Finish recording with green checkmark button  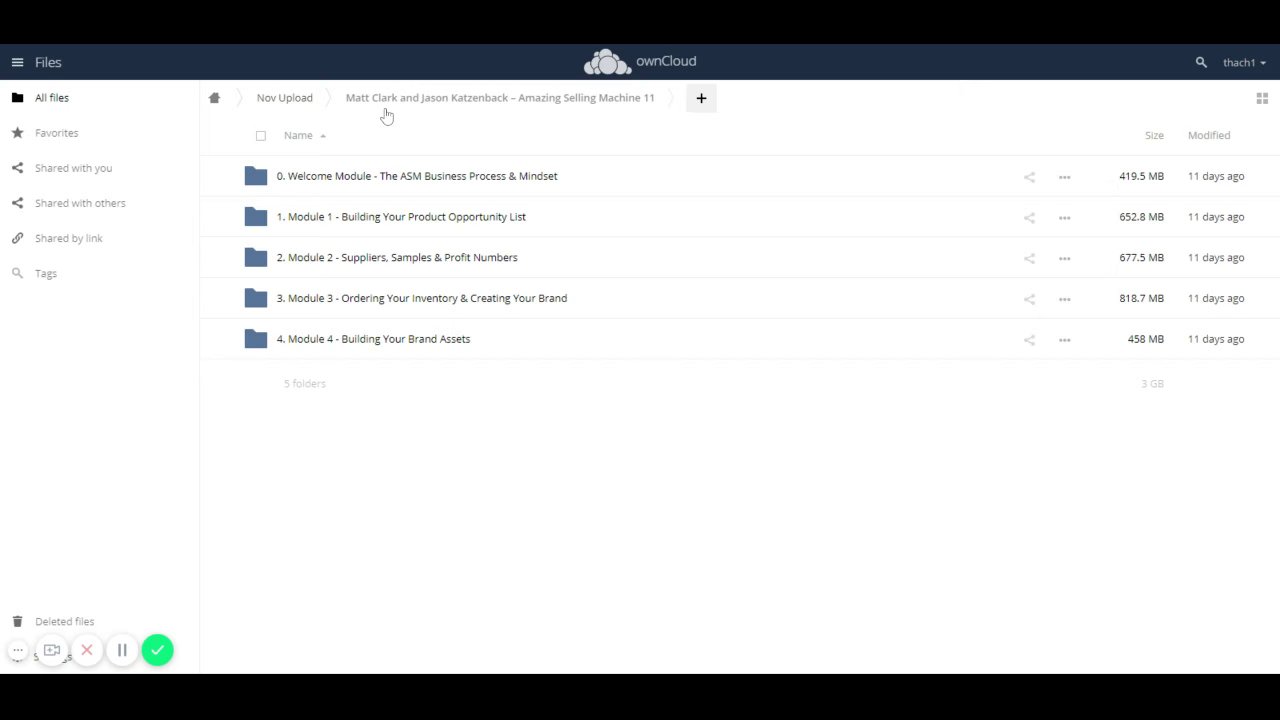(157, 650)
